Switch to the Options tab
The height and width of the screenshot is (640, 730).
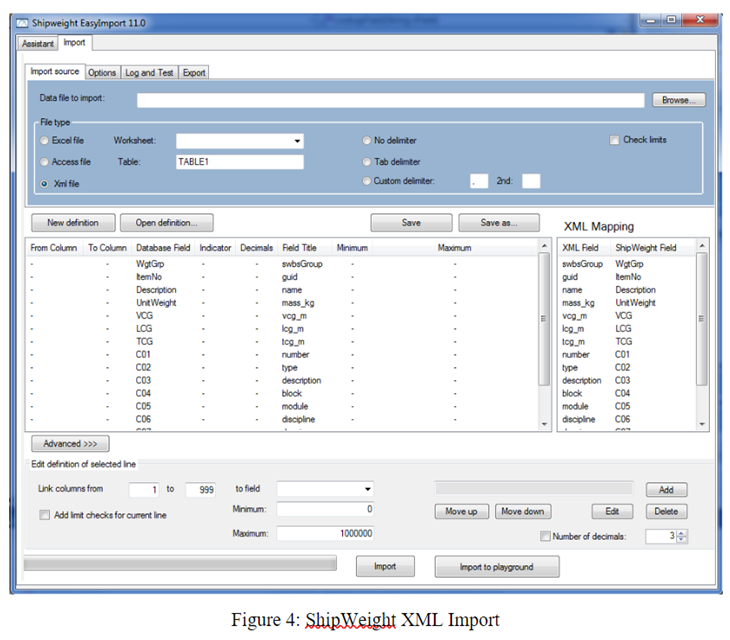pos(101,72)
